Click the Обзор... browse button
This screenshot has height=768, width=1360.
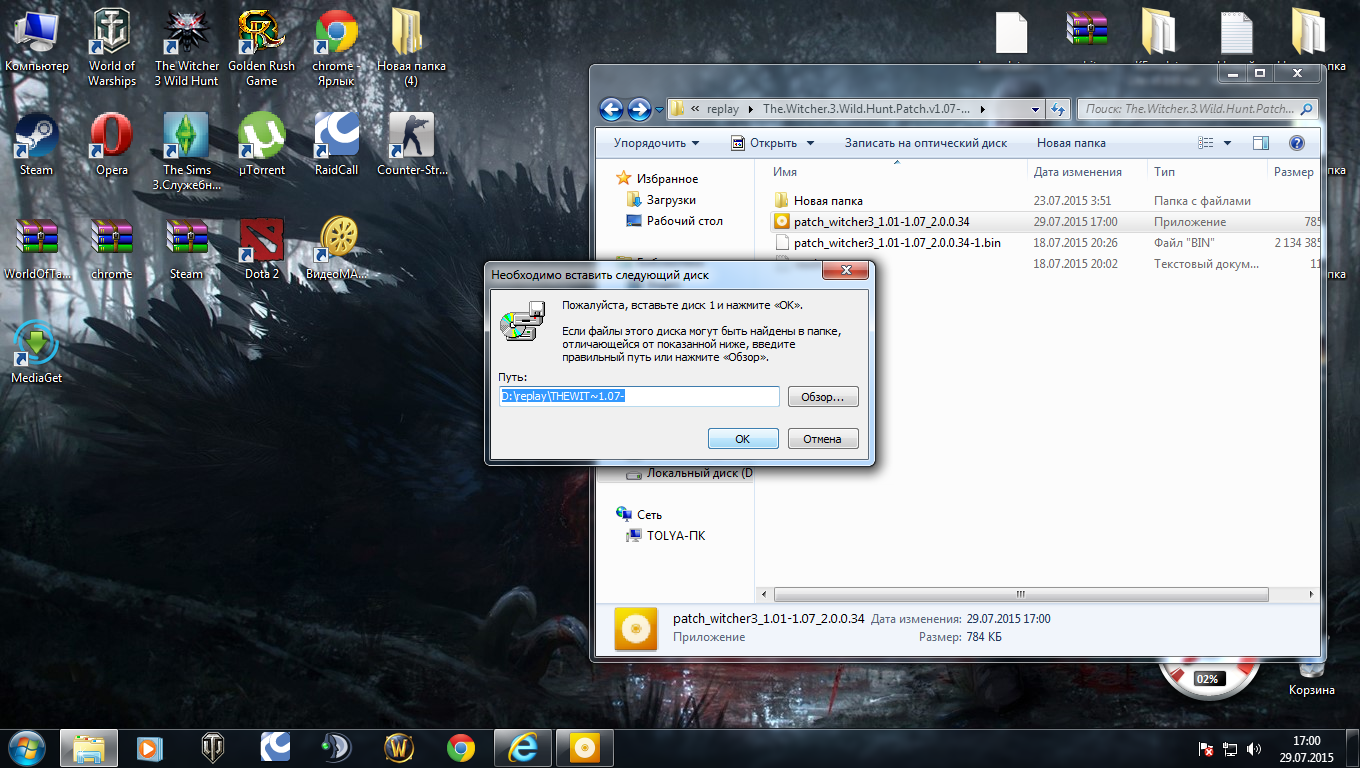tap(823, 397)
